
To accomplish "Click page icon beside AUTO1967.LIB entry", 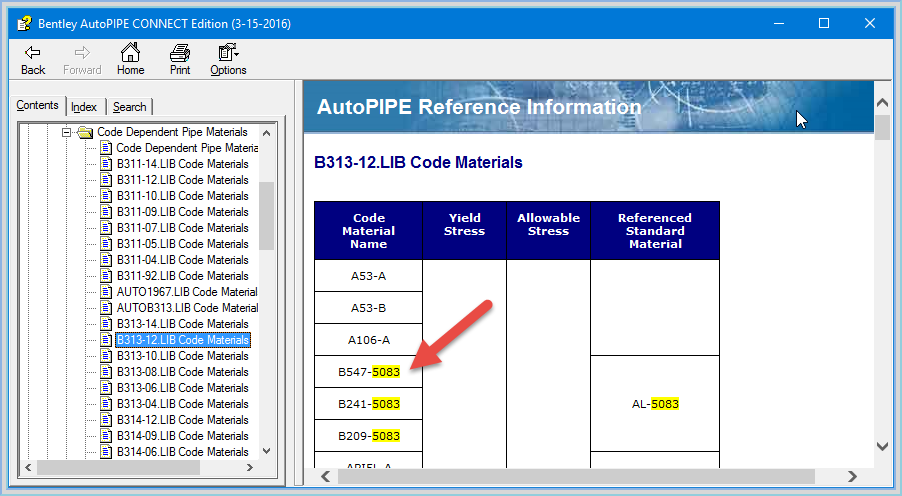I will point(106,292).
